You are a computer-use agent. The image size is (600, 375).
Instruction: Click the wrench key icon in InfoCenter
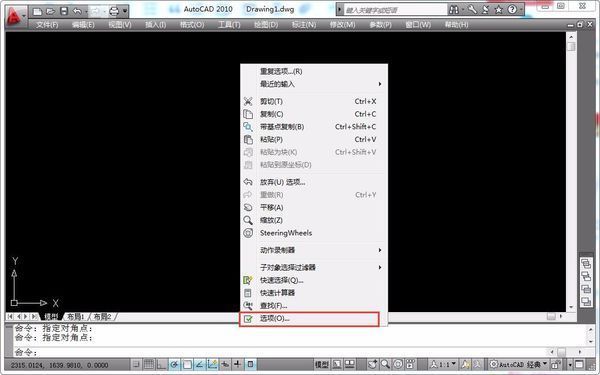click(472, 10)
